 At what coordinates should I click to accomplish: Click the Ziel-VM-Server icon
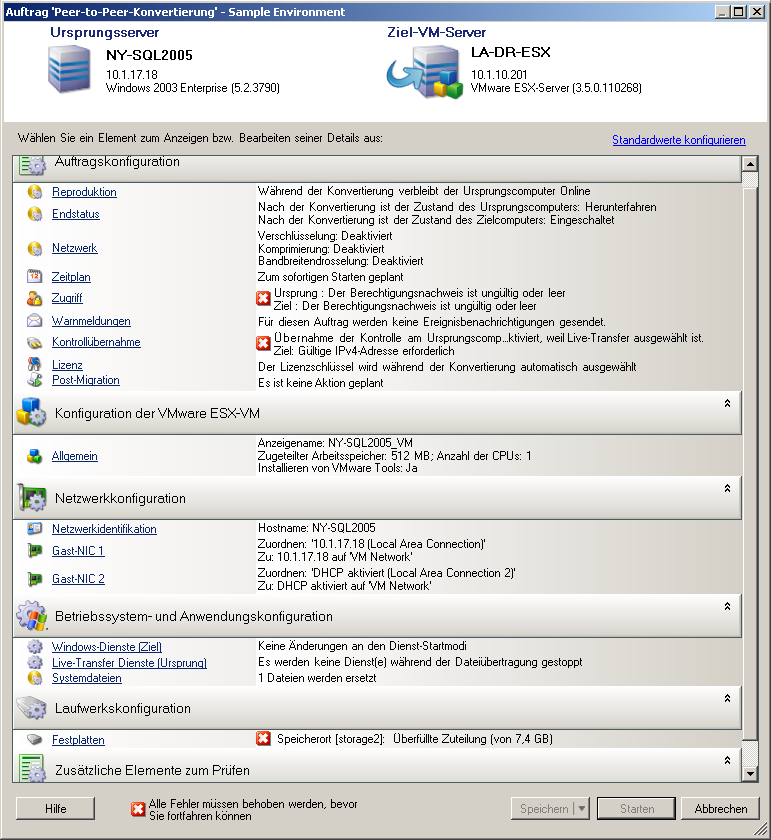coord(425,72)
